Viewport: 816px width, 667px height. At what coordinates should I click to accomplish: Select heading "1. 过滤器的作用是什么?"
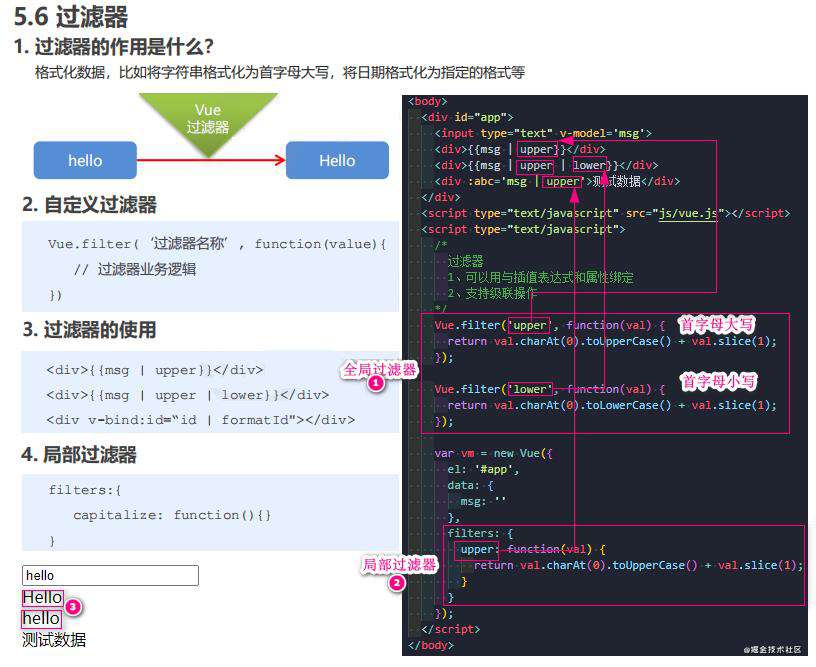click(x=114, y=47)
